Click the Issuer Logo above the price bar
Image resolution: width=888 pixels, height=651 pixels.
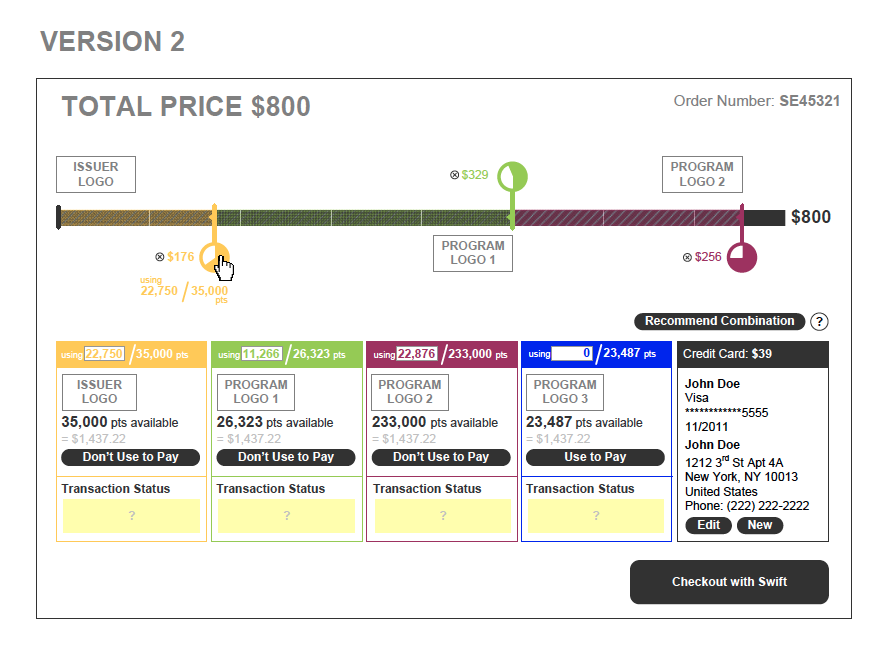(96, 174)
